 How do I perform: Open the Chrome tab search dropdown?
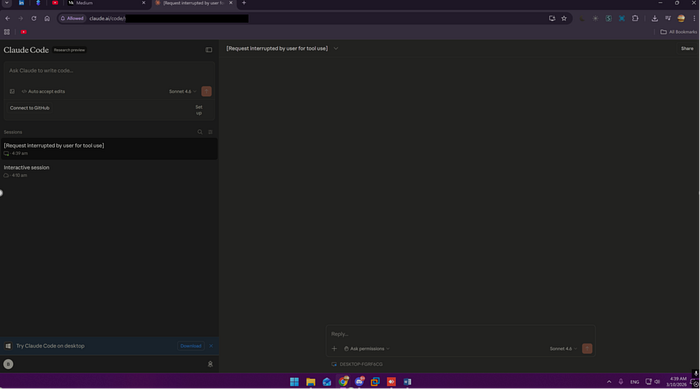(x=7, y=3)
